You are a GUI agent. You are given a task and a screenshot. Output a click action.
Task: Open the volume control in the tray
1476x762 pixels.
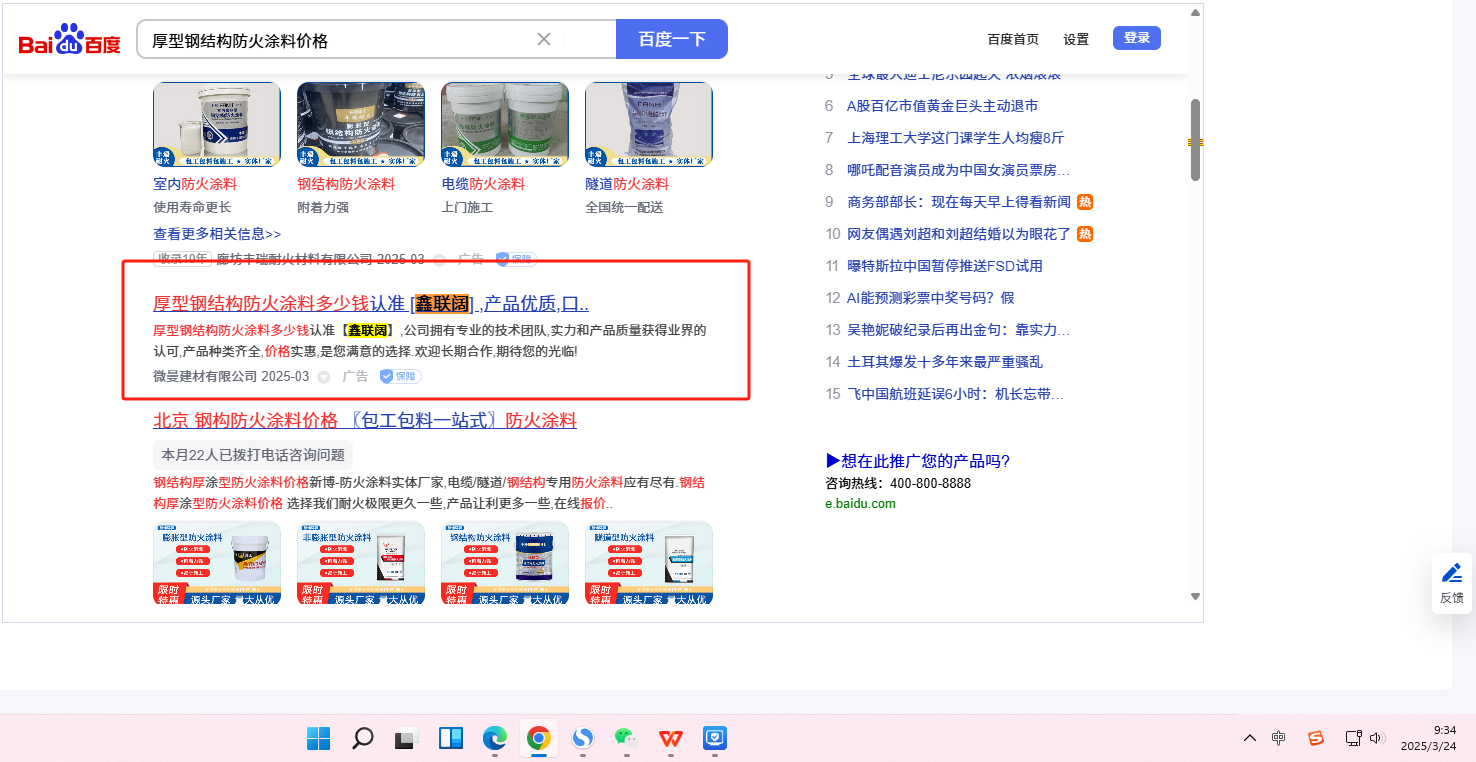pyautogui.click(x=1377, y=738)
